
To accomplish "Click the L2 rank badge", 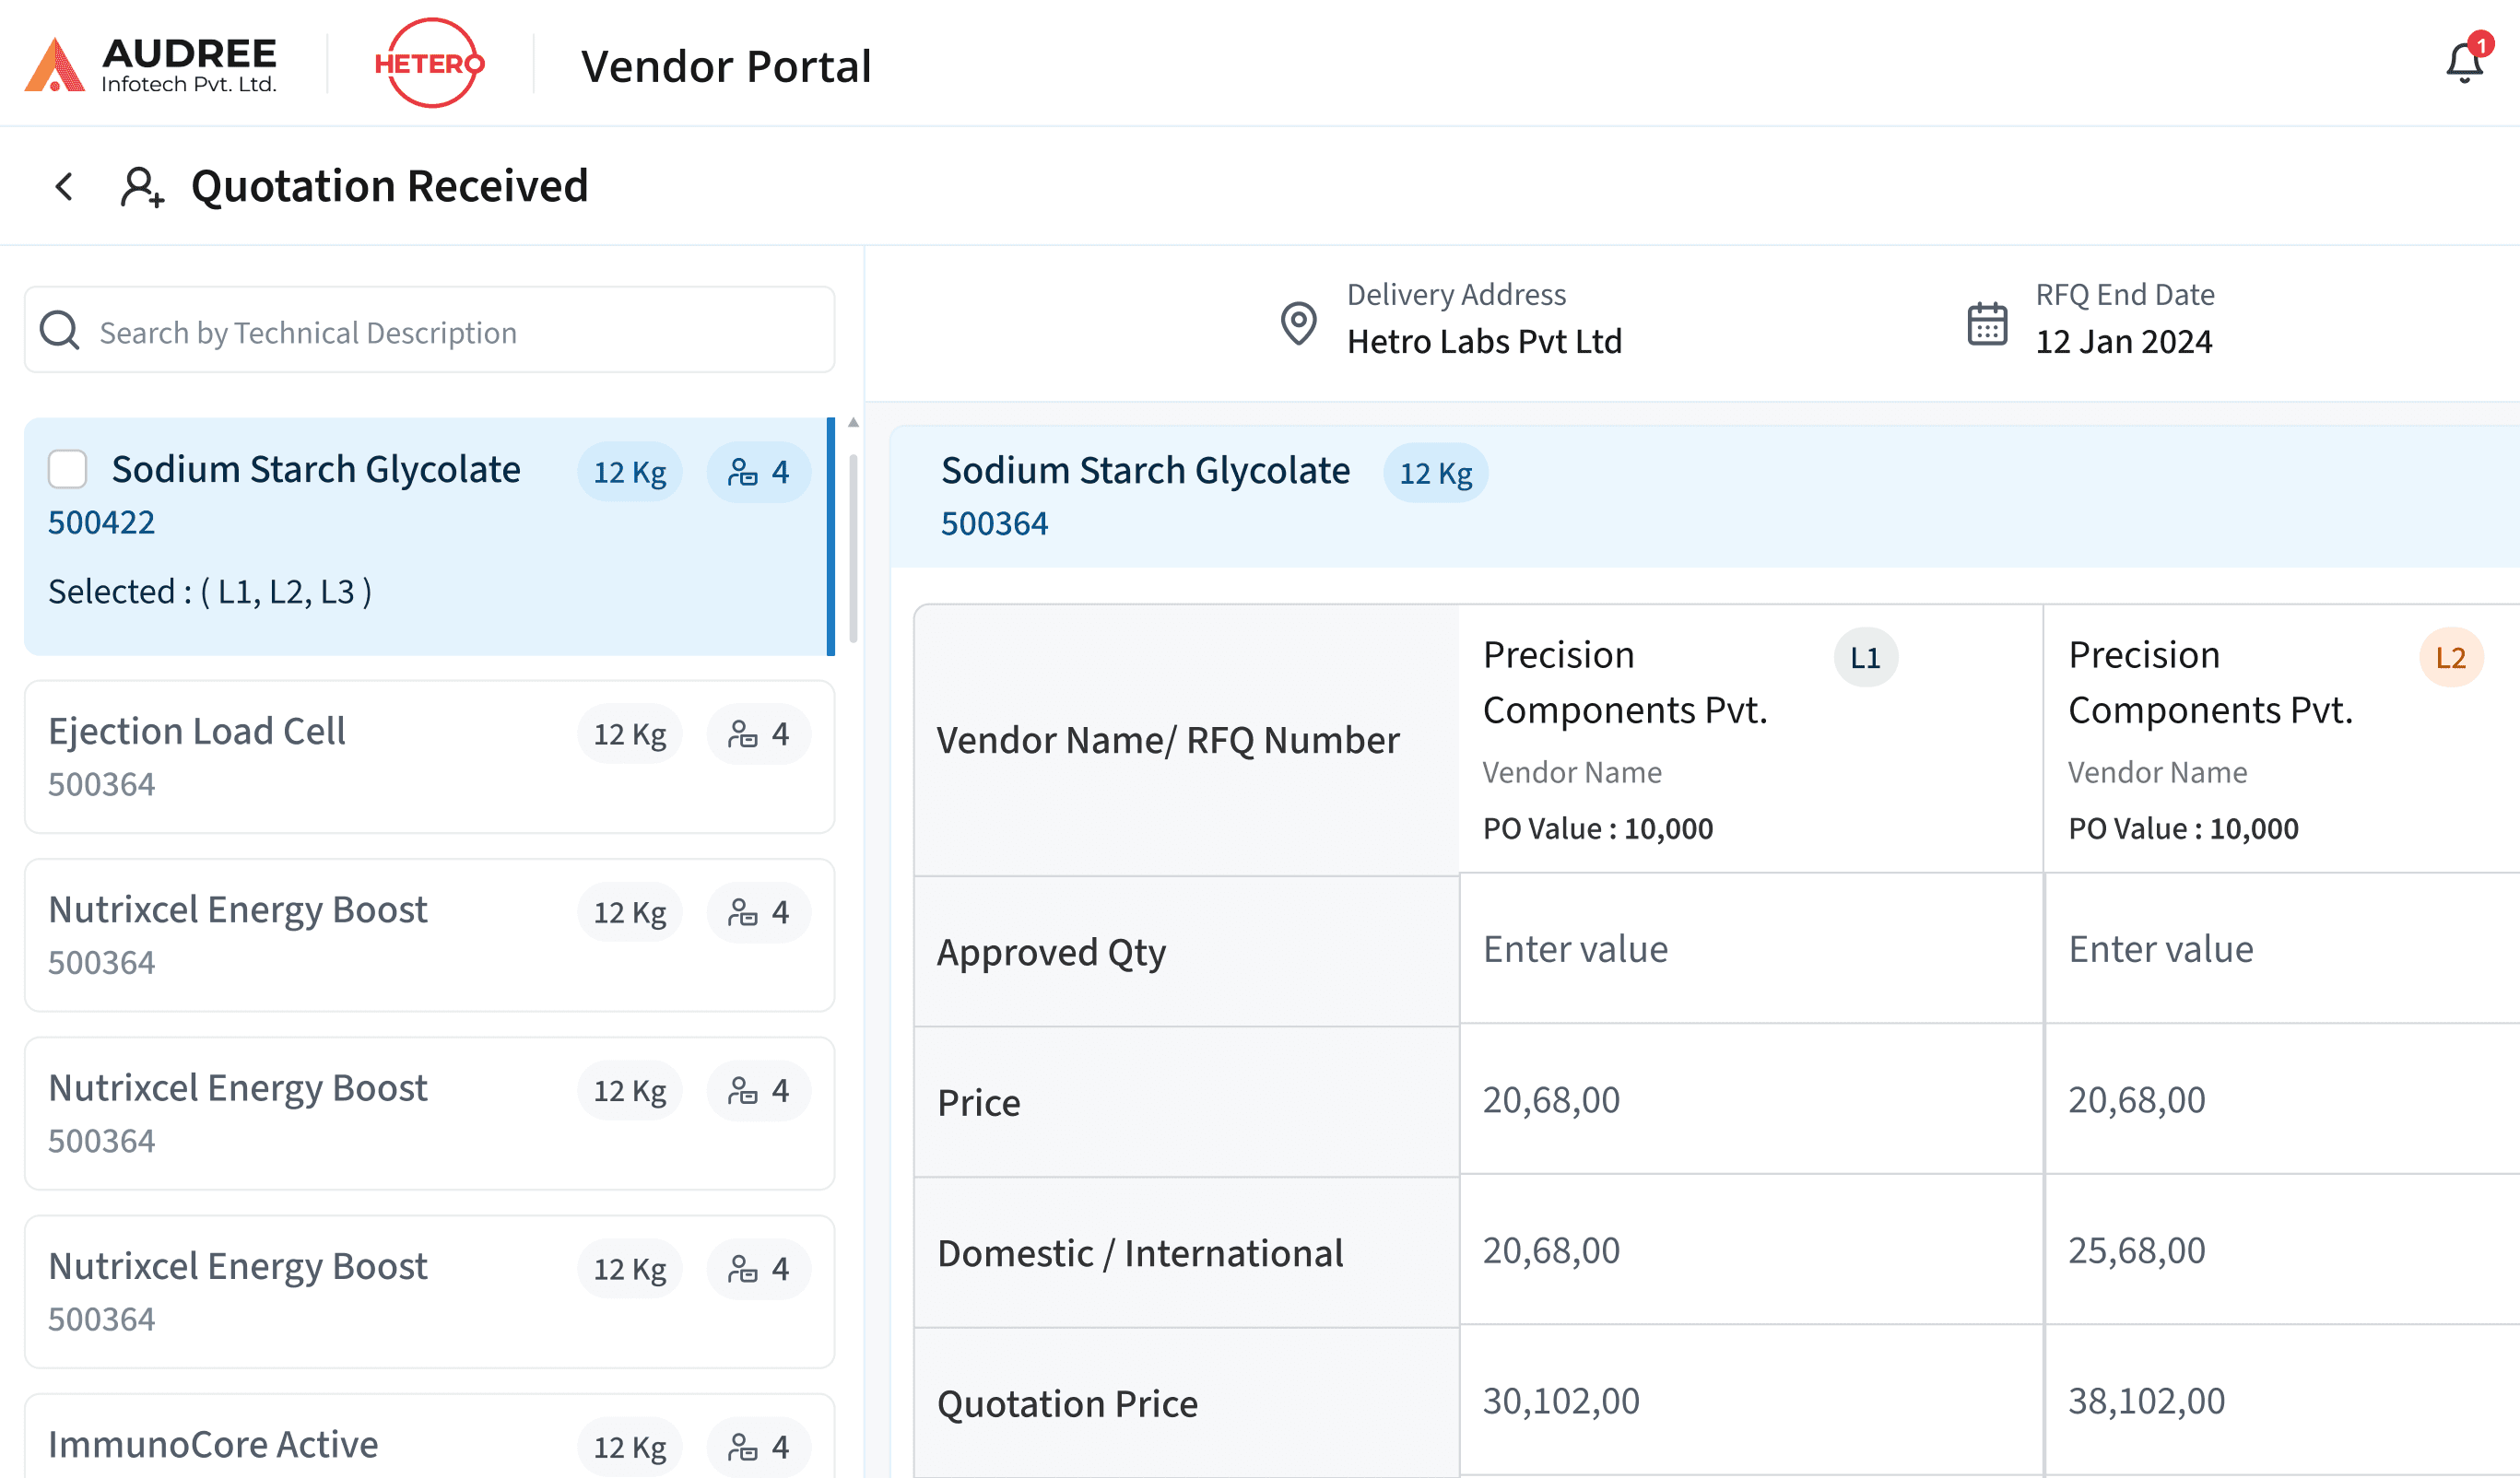I will pos(2450,657).
